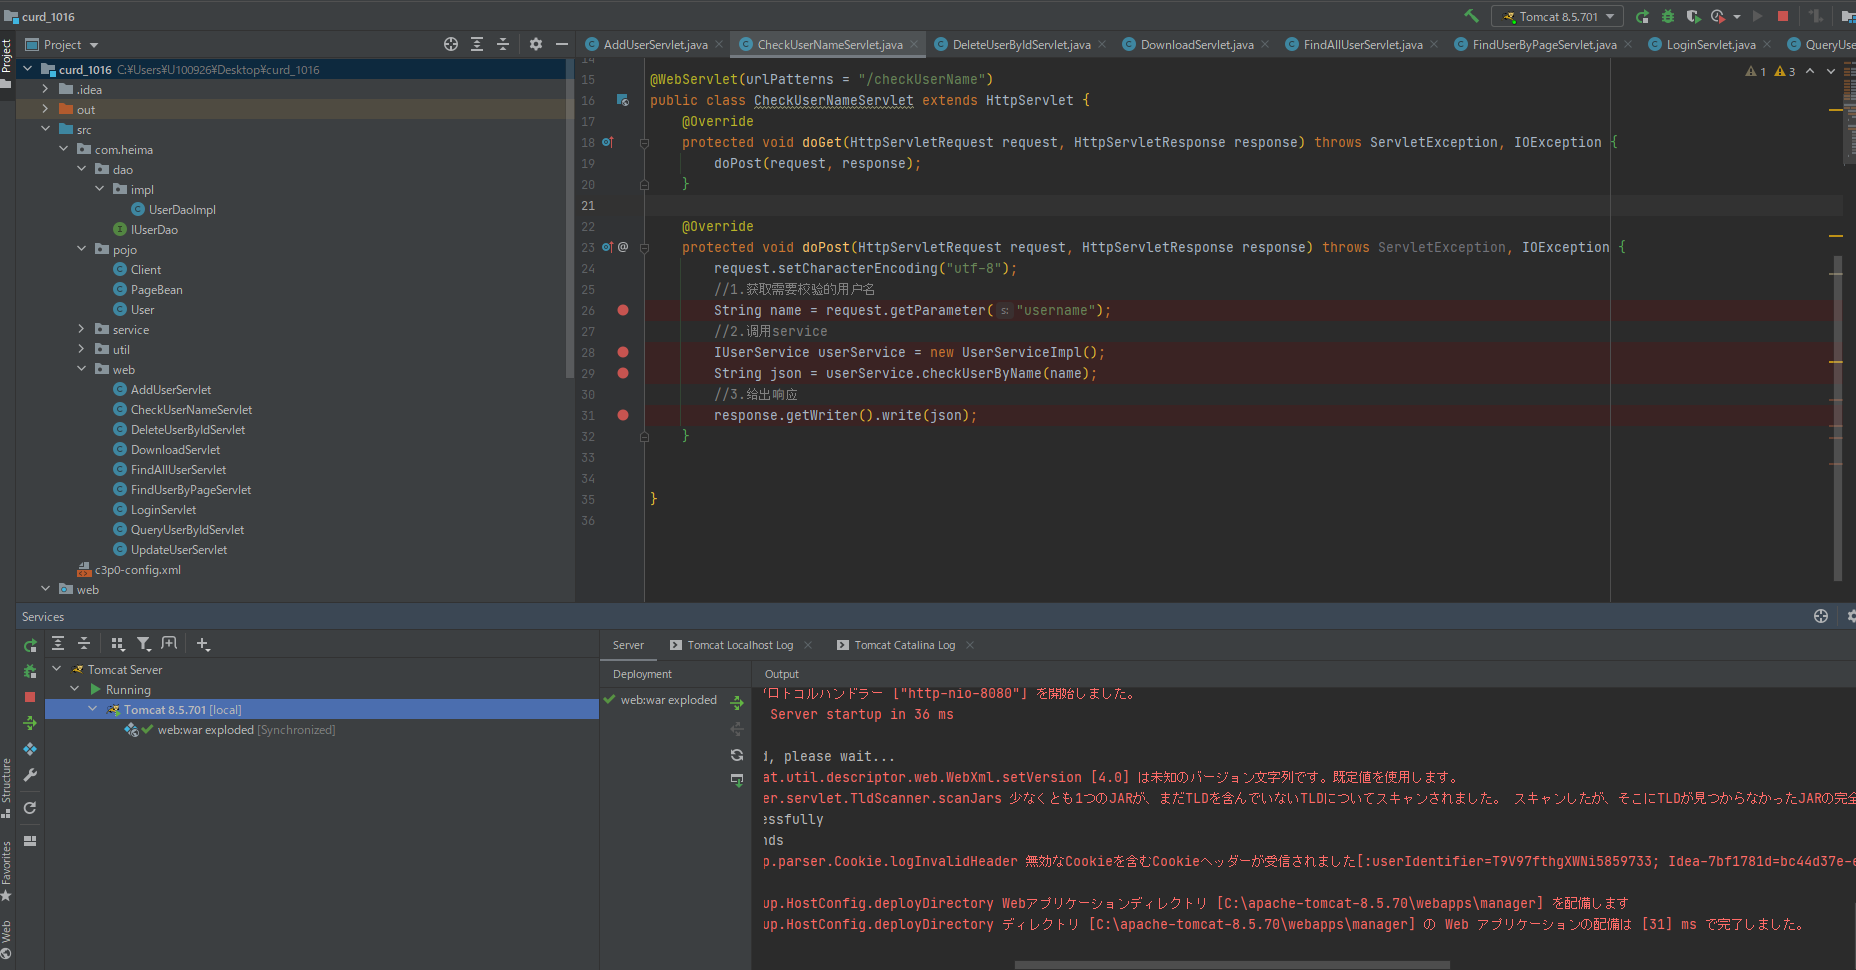Screen dimensions: 1856x970
Task: Rerun the server in the Services sidebar
Action: [30, 646]
